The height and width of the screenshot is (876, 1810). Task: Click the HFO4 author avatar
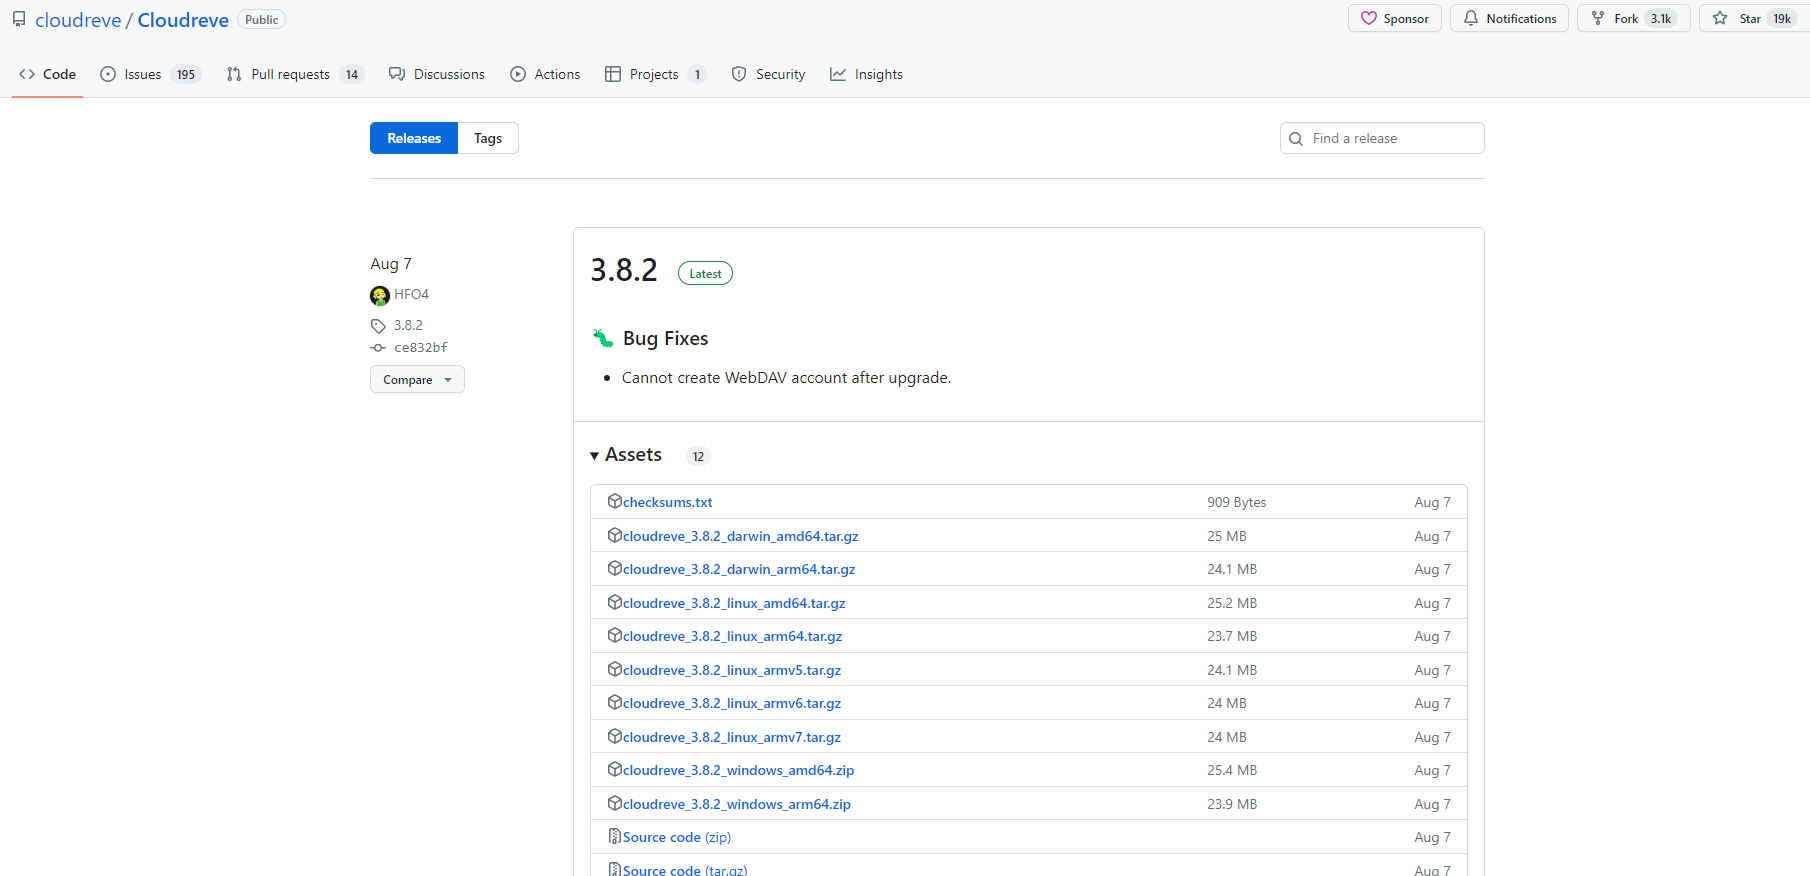[380, 295]
